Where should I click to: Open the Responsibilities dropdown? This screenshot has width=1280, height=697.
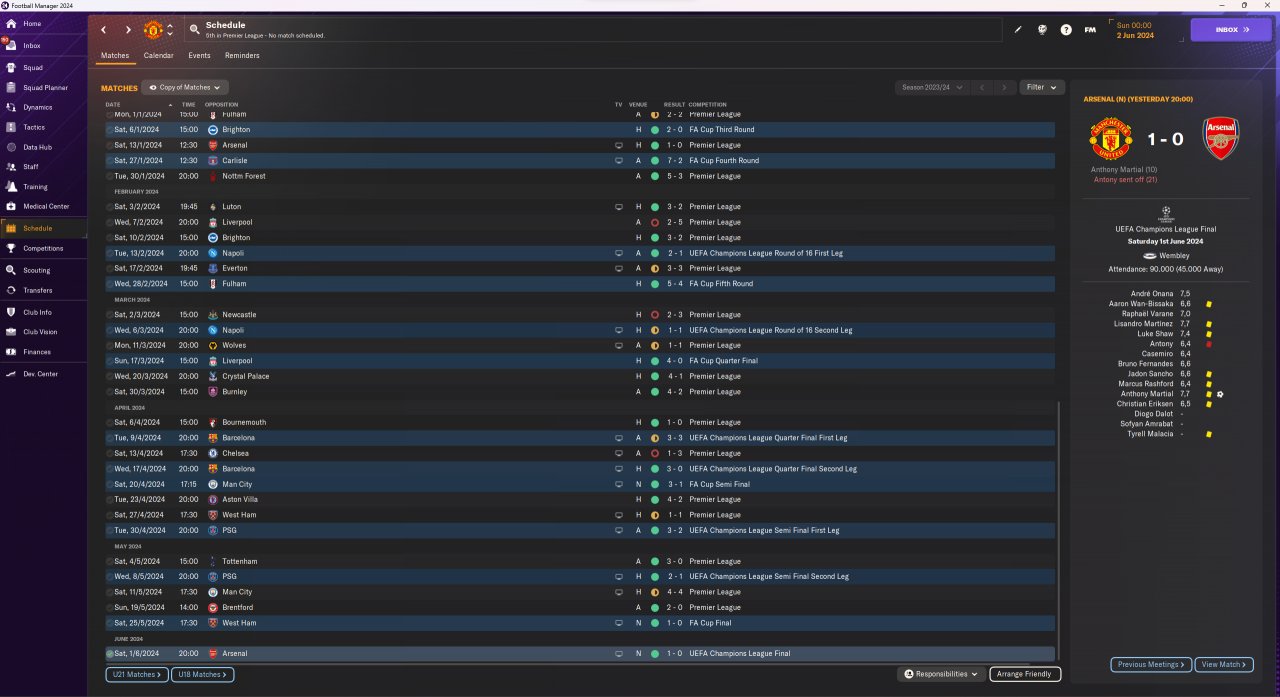tap(941, 675)
